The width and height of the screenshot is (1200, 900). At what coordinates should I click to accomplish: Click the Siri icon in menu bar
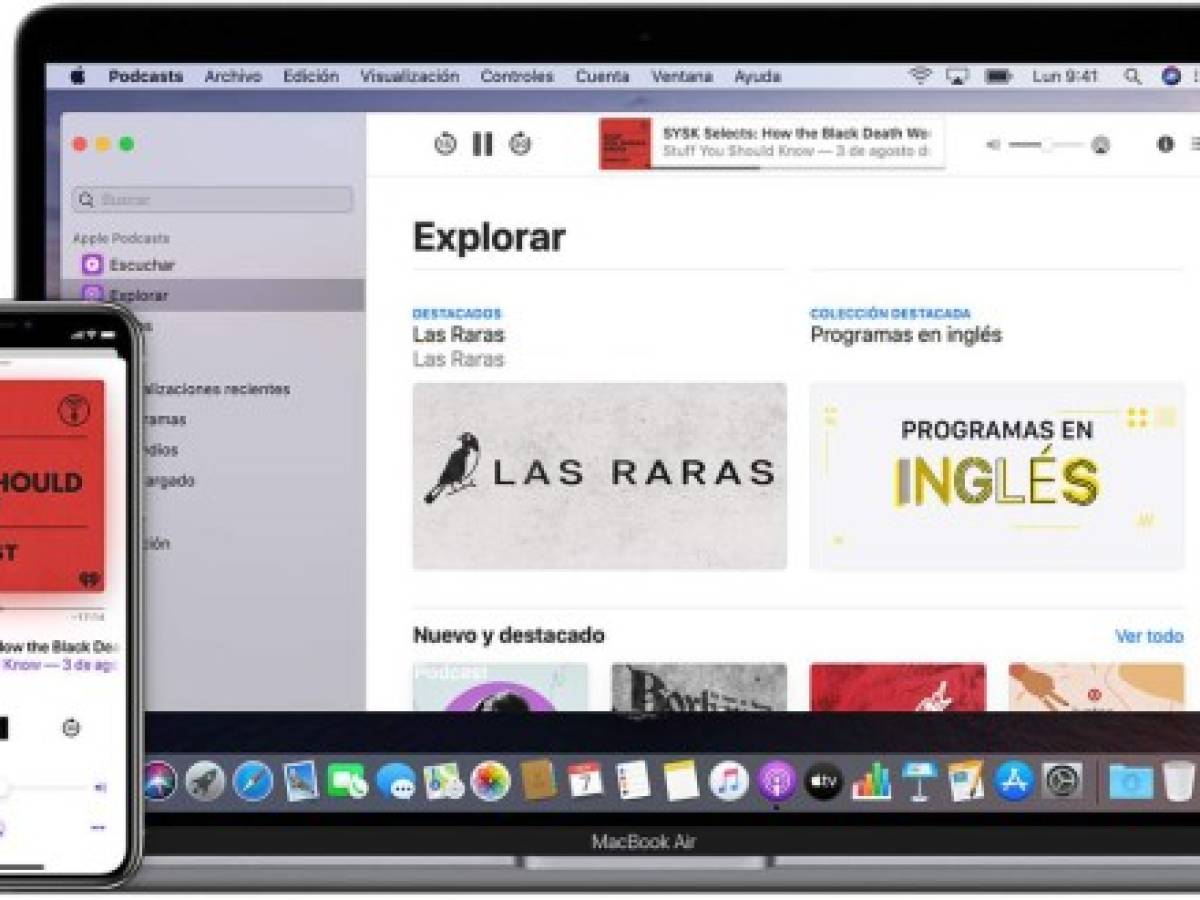pos(1171,76)
